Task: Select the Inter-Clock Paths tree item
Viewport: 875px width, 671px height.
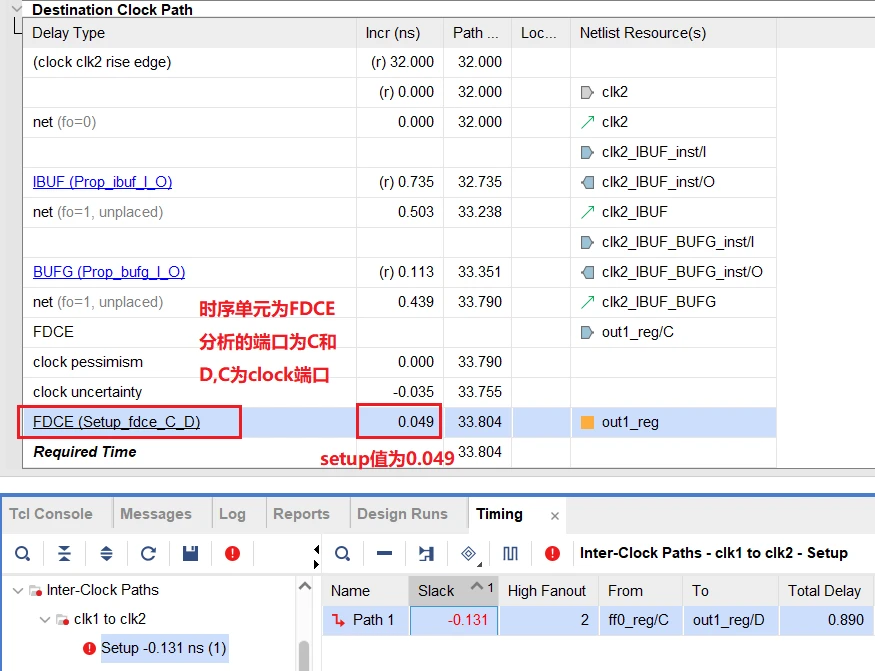Action: click(103, 590)
